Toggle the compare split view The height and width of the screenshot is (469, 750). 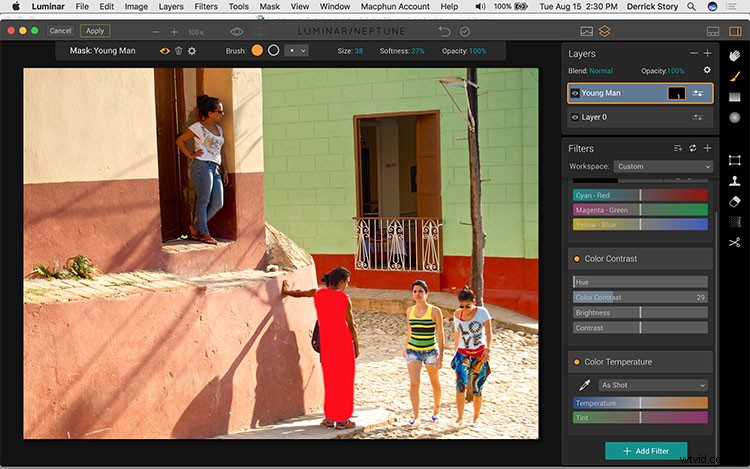coord(260,32)
